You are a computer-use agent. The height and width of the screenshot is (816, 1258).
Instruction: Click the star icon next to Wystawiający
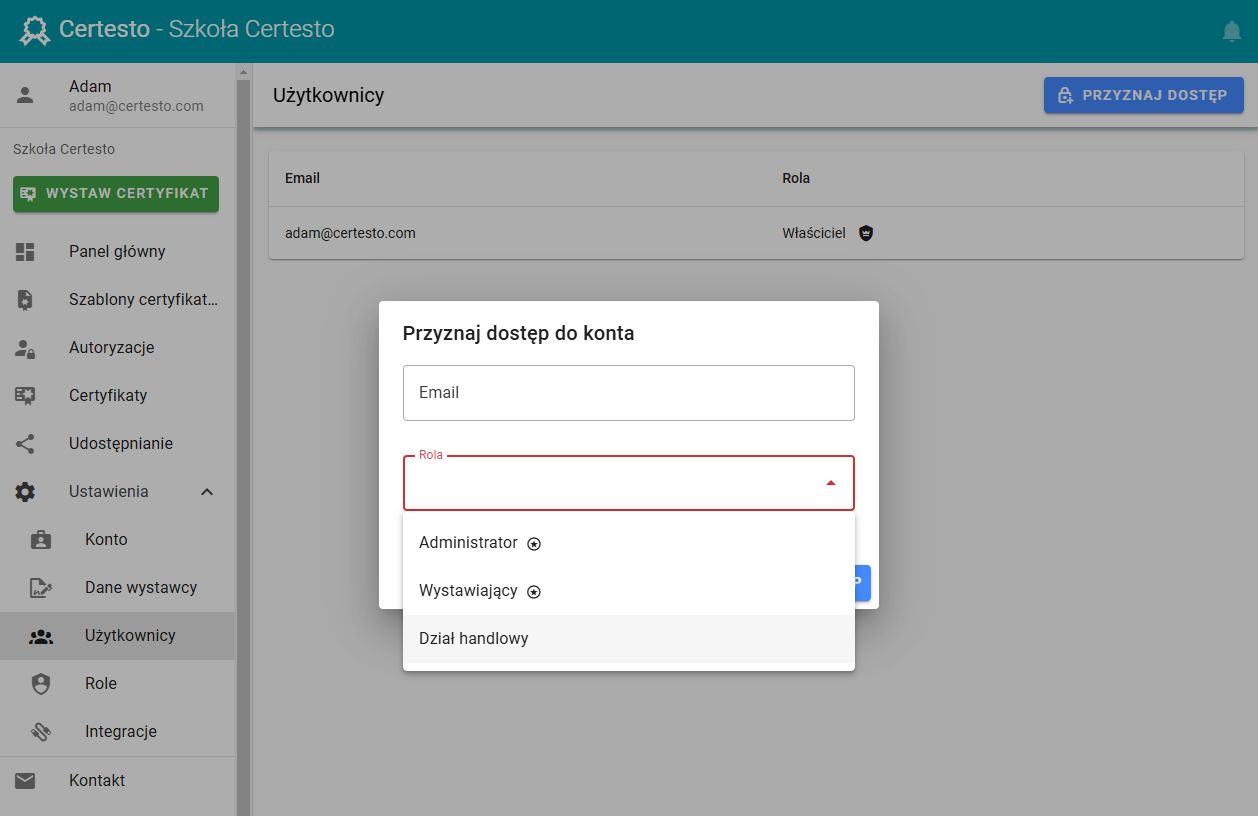coord(534,592)
